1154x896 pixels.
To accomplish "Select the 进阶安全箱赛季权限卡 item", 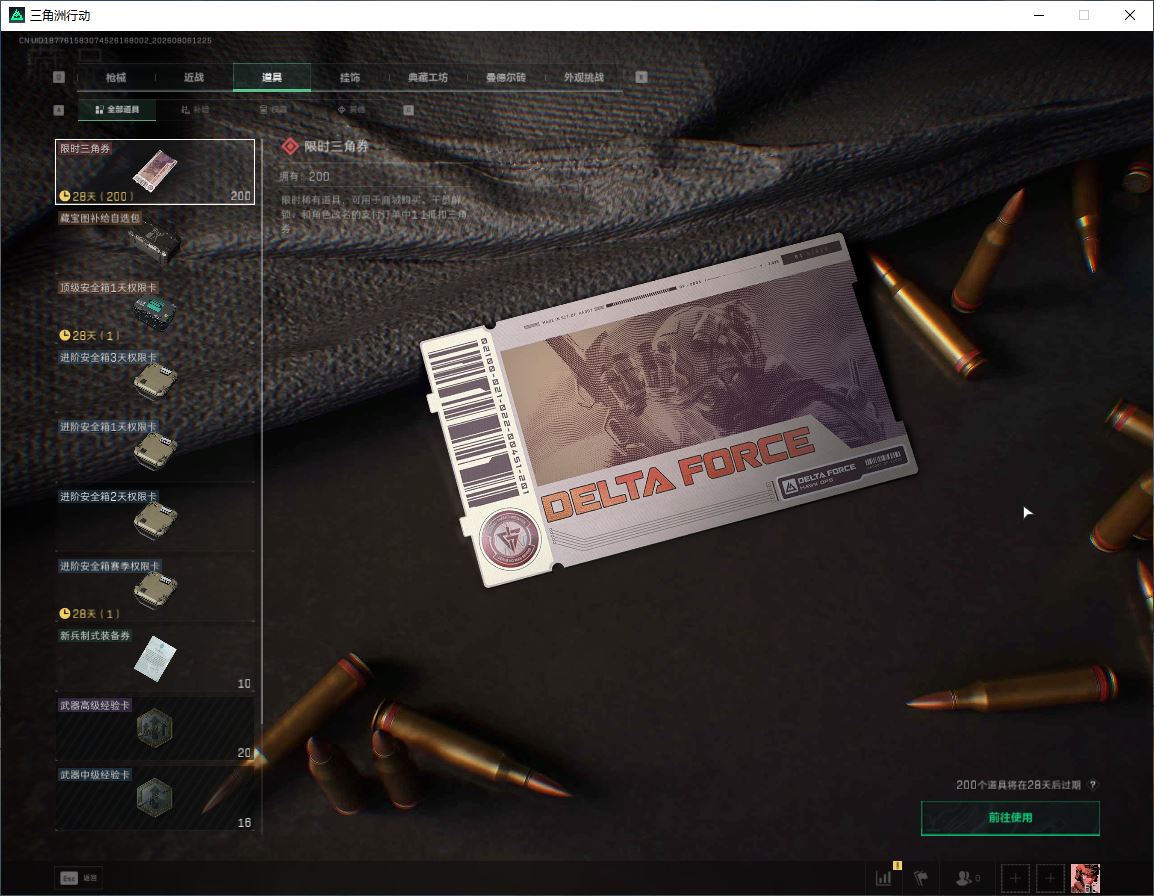I will coord(155,588).
